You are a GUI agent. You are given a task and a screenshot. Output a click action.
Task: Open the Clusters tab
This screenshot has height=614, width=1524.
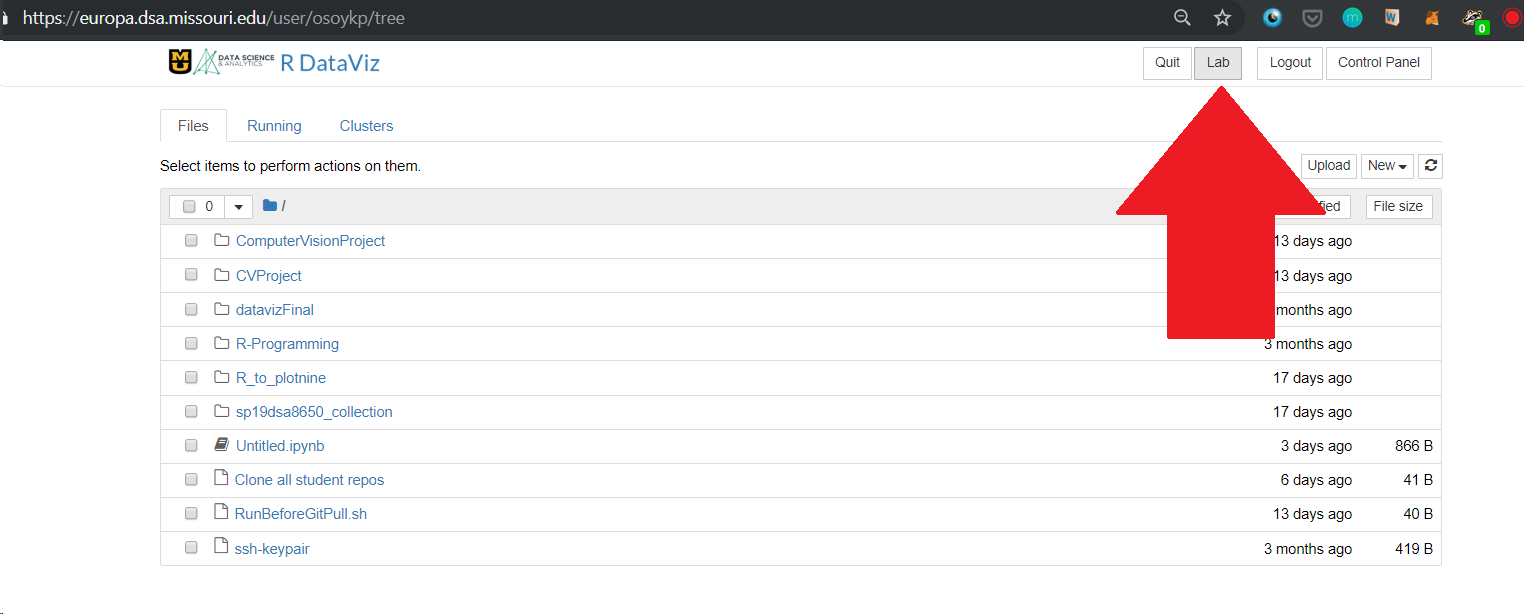click(x=366, y=126)
